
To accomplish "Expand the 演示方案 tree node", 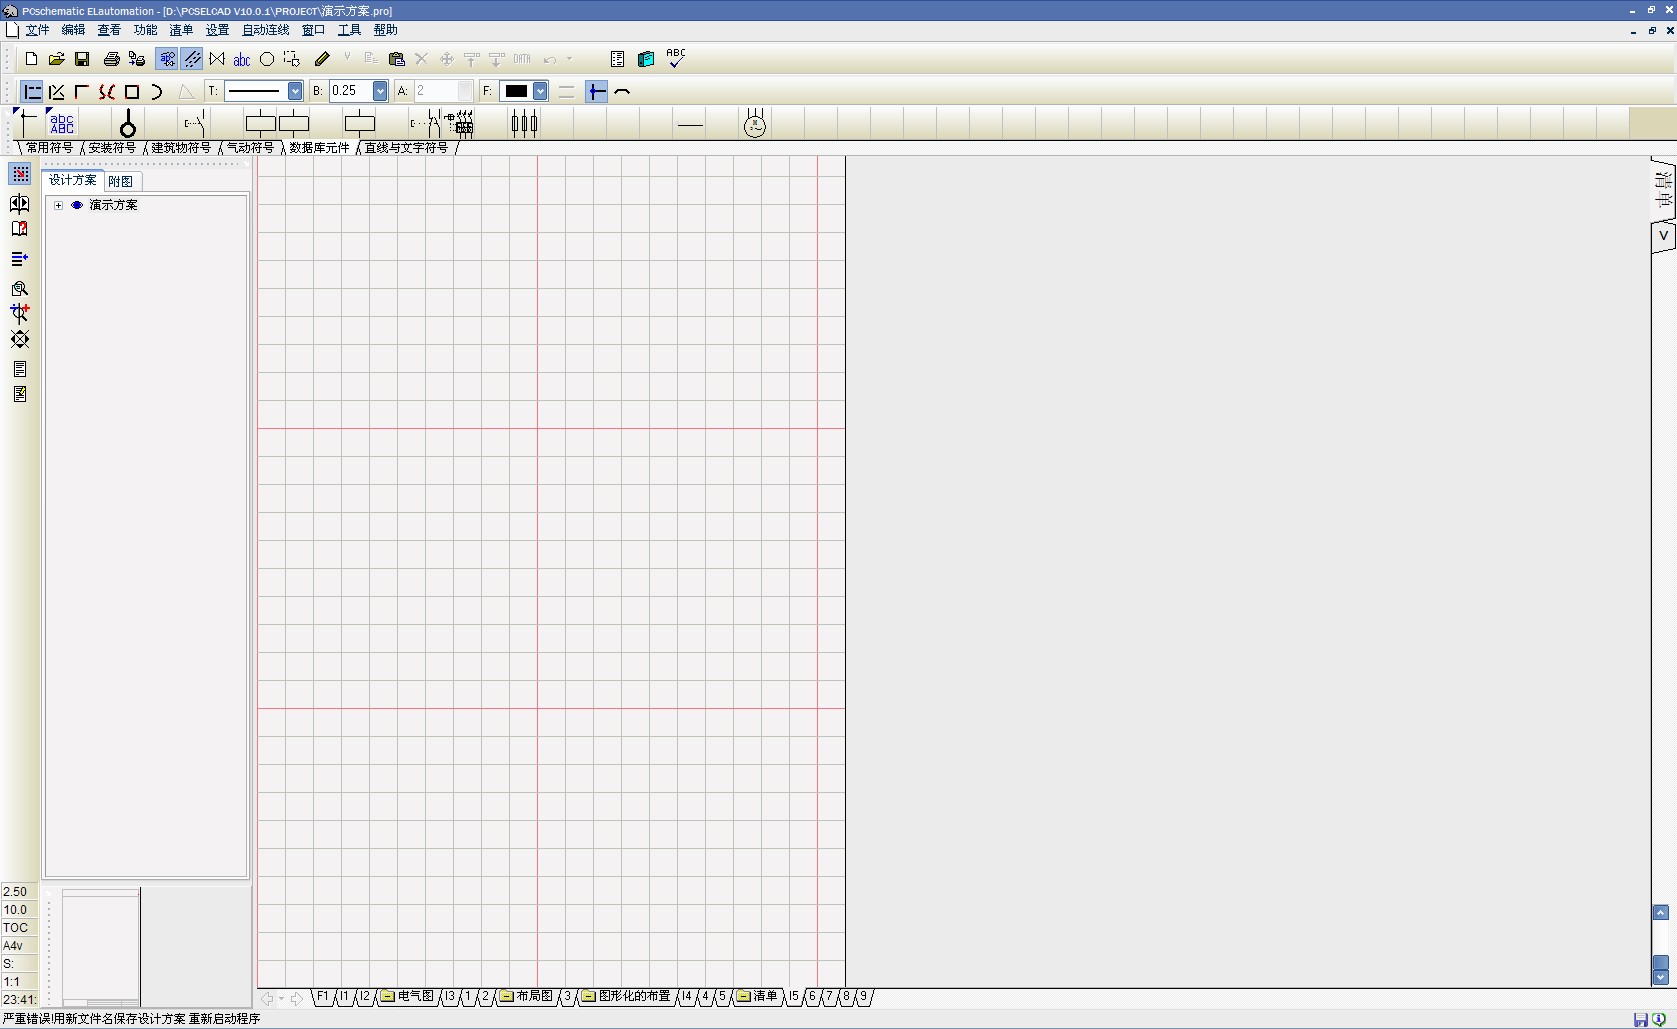I will (x=59, y=205).
